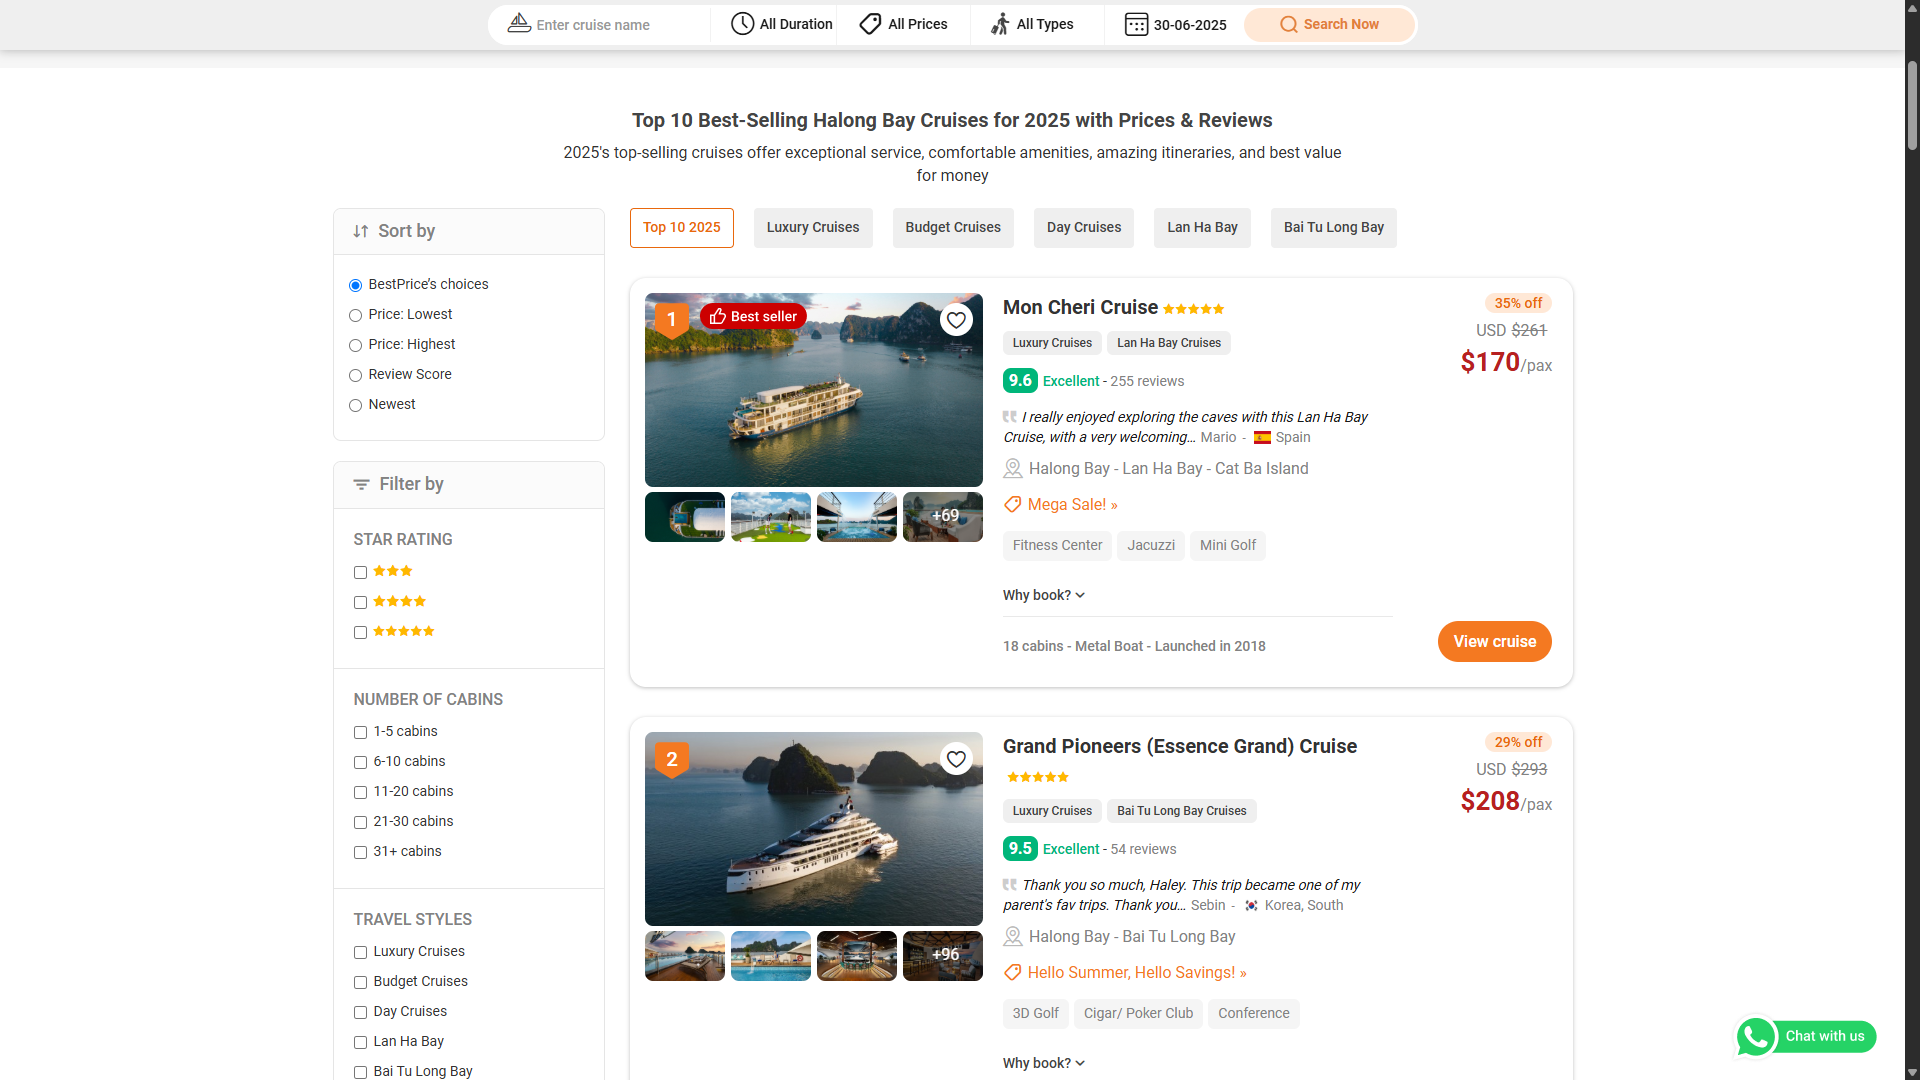This screenshot has width=1920, height=1080.
Task: Click the Filter by funnel icon
Action: [x=362, y=484]
